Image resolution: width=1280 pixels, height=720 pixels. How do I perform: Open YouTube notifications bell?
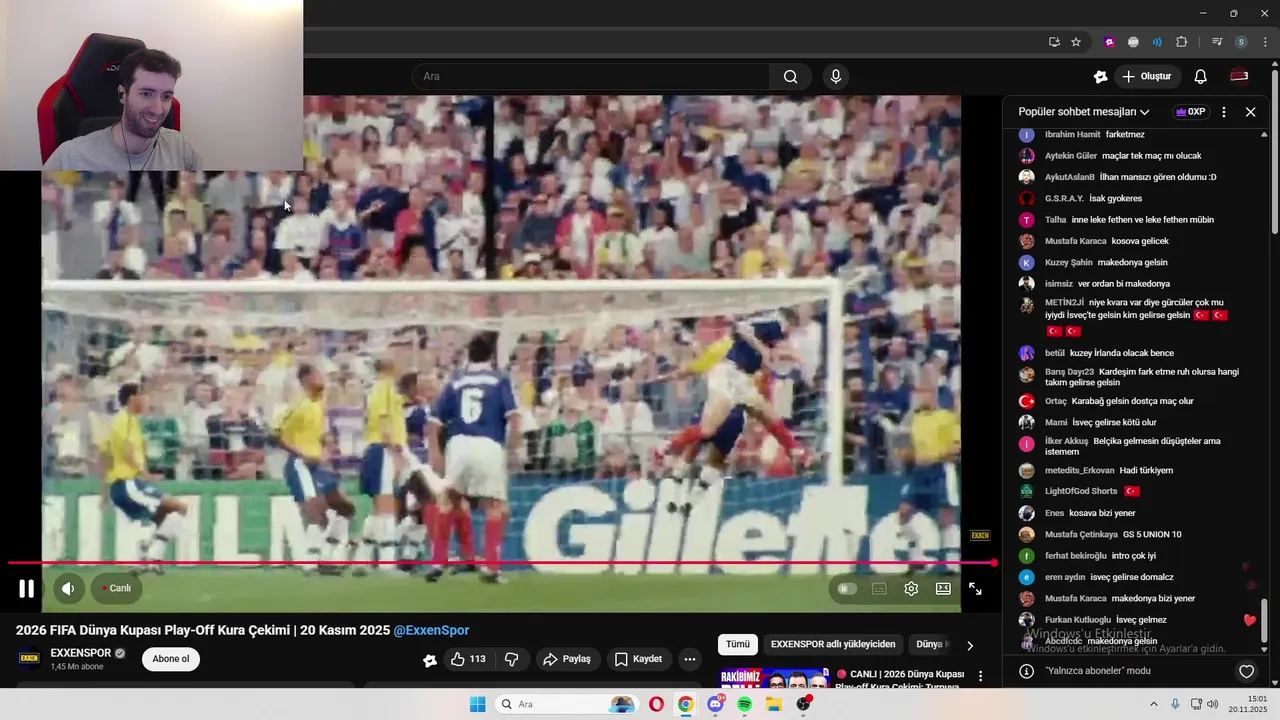point(1201,76)
